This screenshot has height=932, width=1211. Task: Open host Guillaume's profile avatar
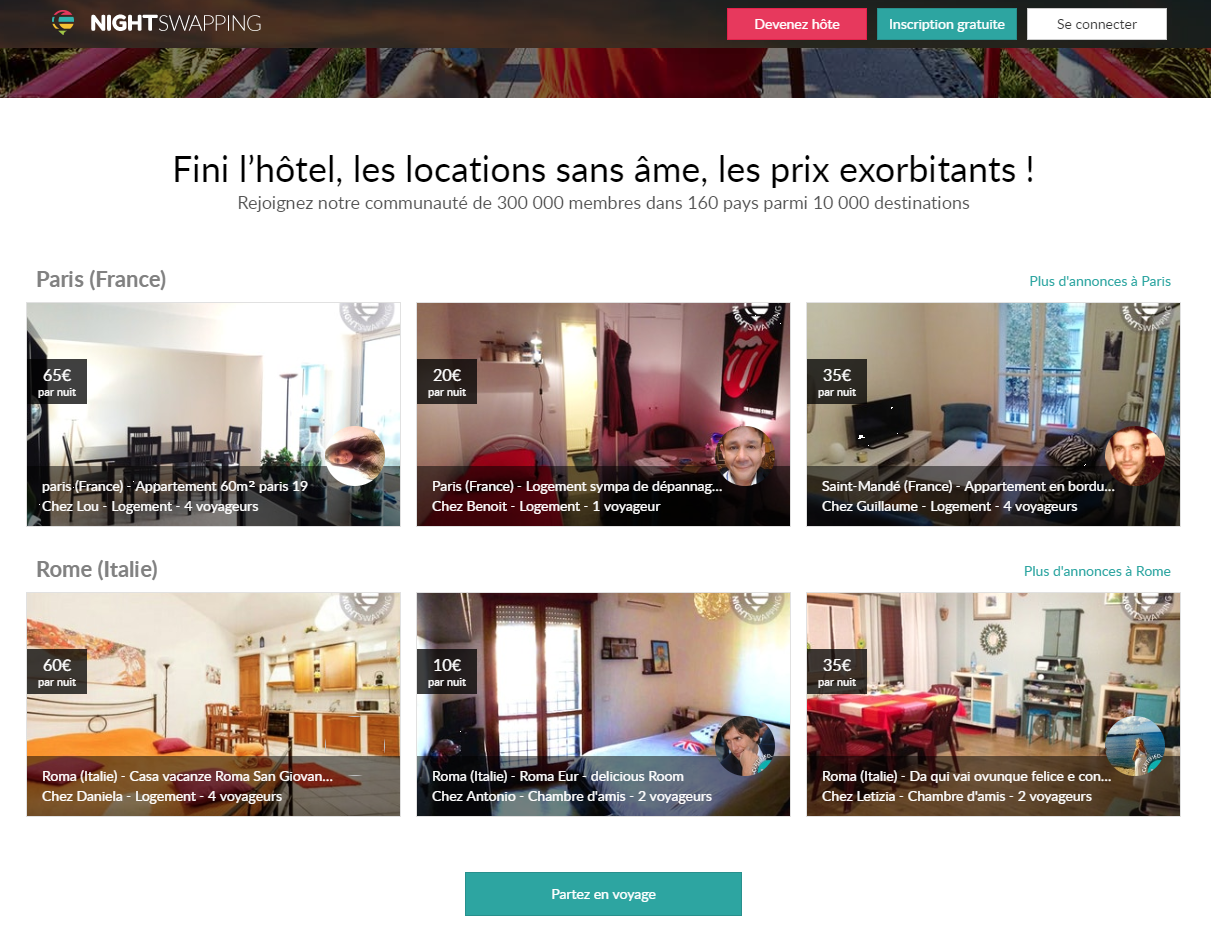coord(1135,456)
